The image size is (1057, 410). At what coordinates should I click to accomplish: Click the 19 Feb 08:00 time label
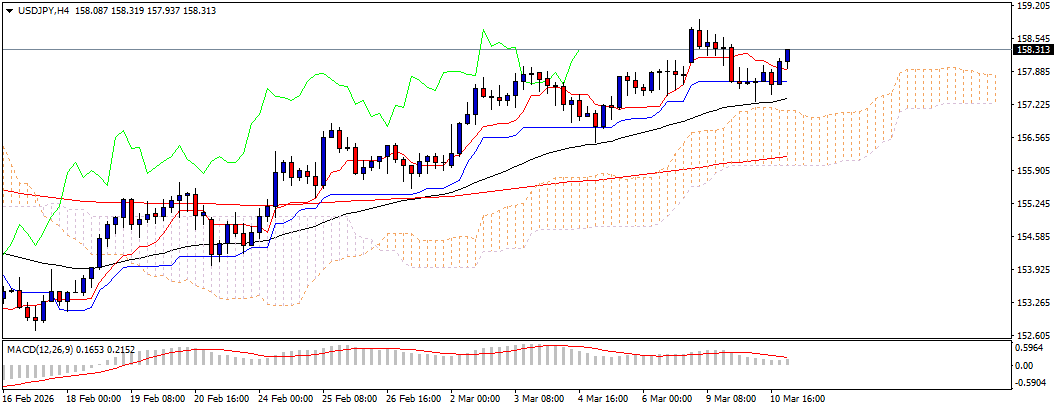[x=156, y=399]
